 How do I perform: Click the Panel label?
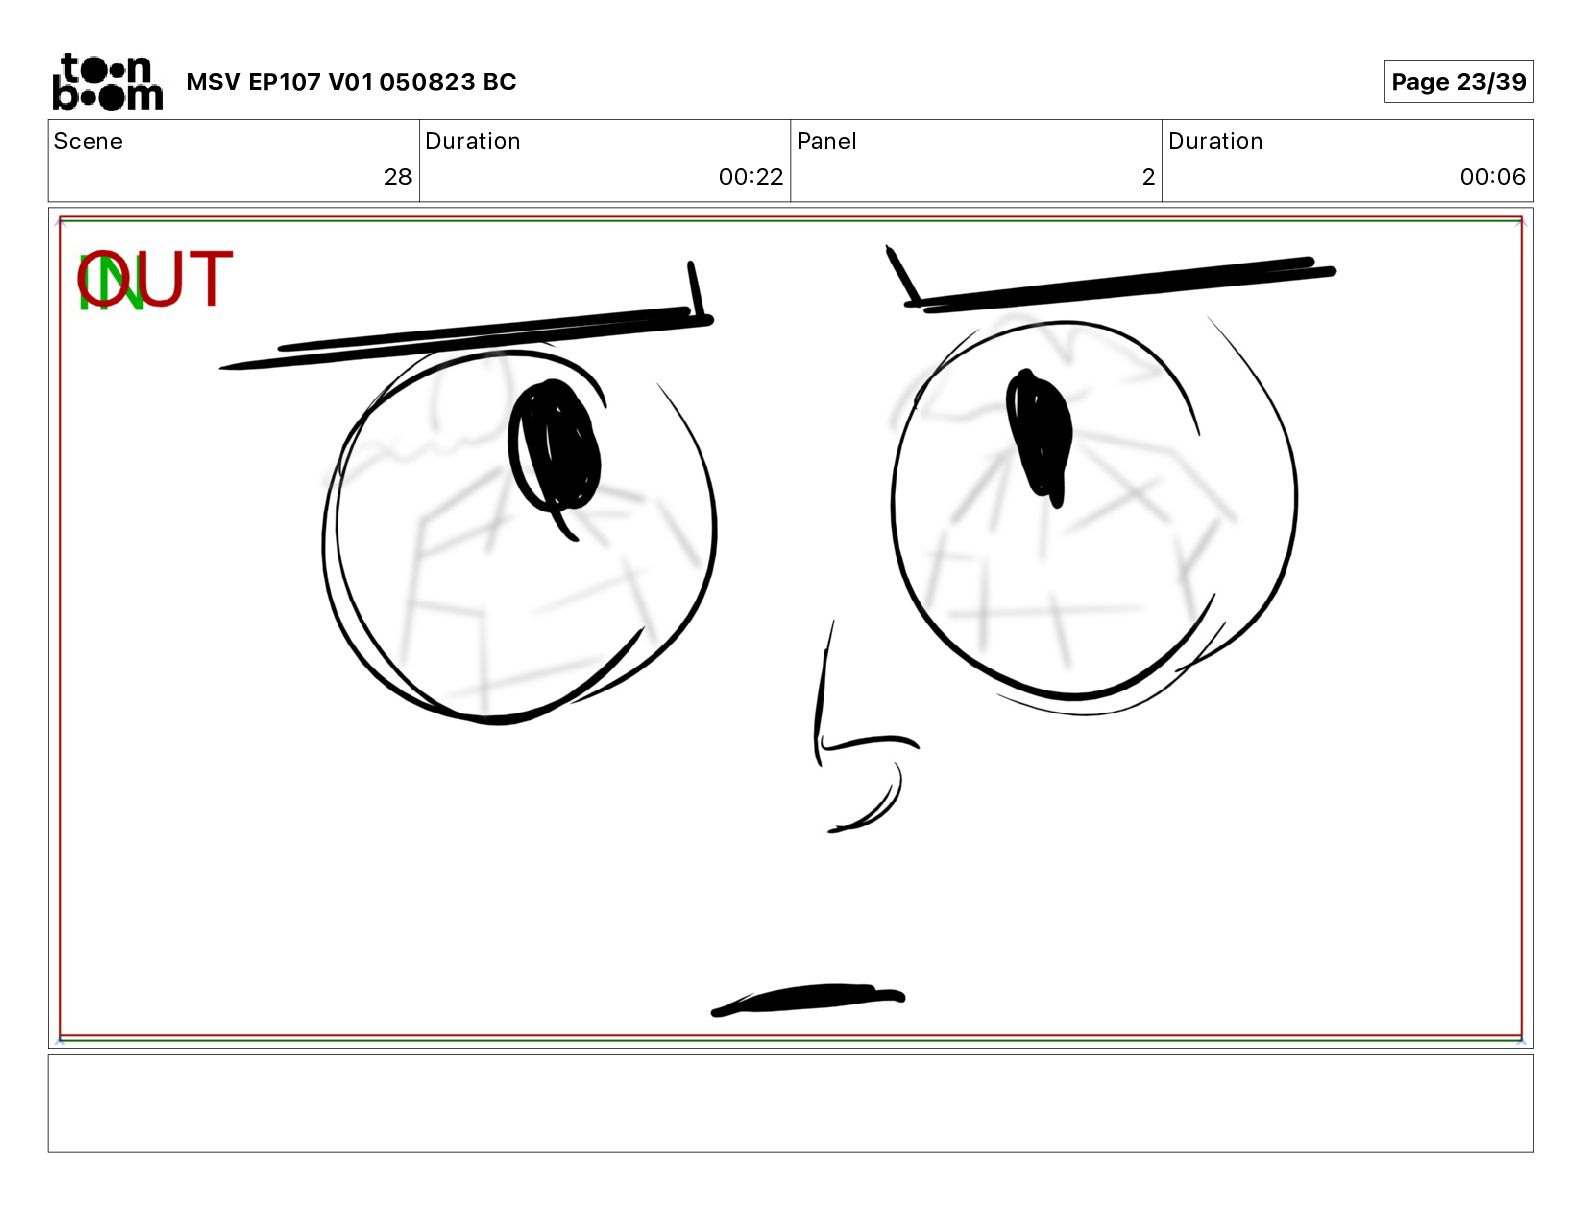[x=827, y=141]
